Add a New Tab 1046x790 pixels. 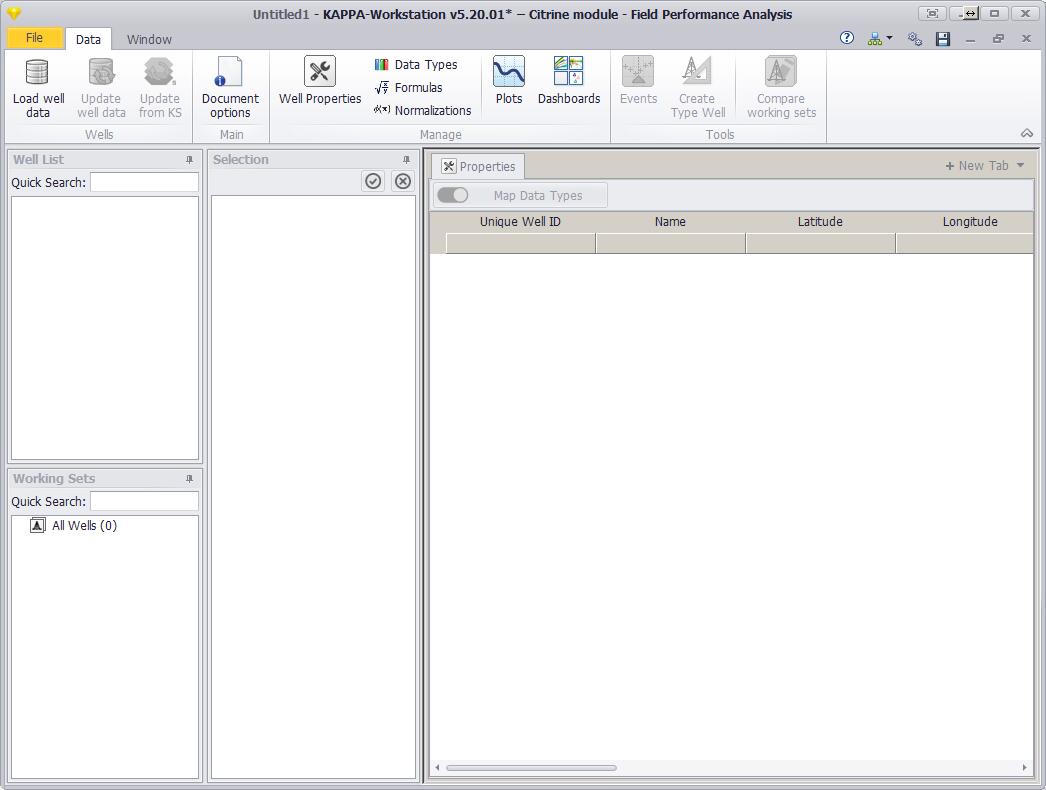click(x=977, y=165)
